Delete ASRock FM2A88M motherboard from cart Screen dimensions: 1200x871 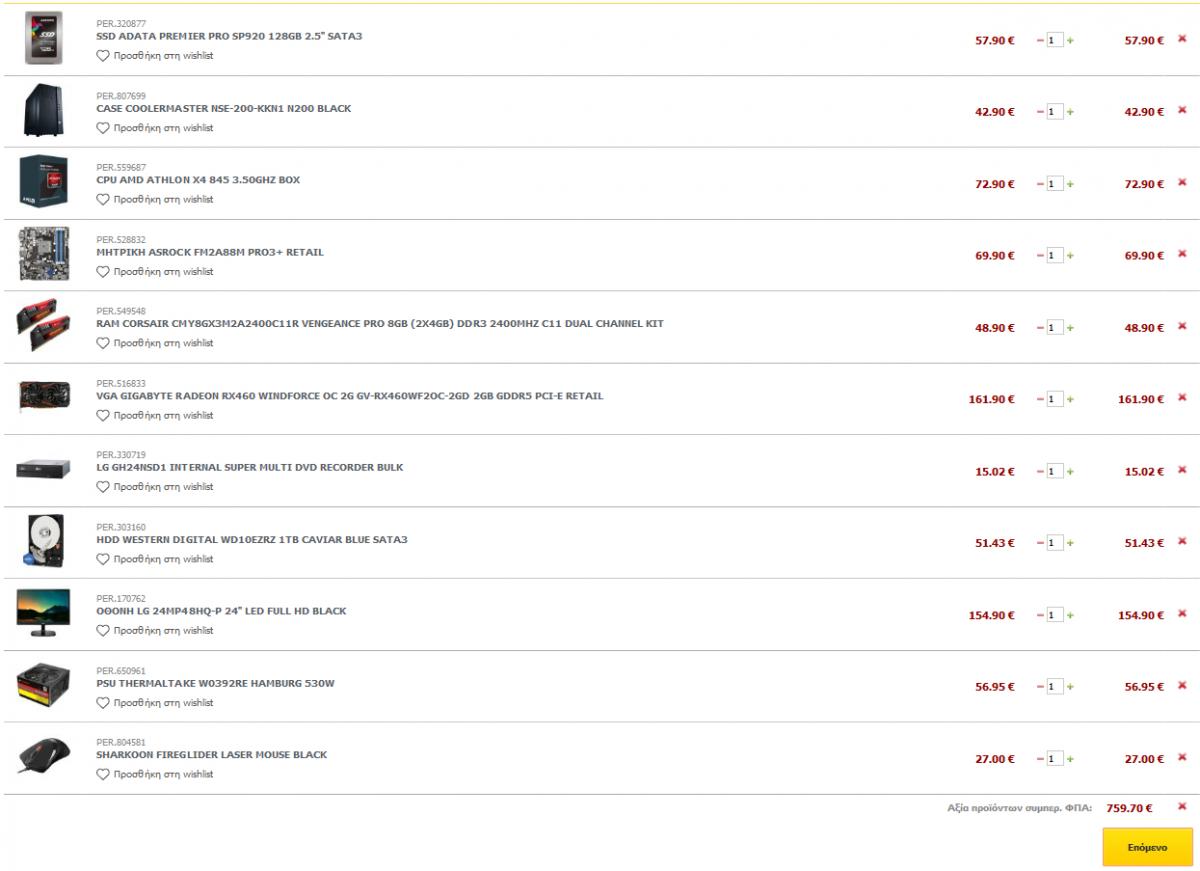point(1182,255)
